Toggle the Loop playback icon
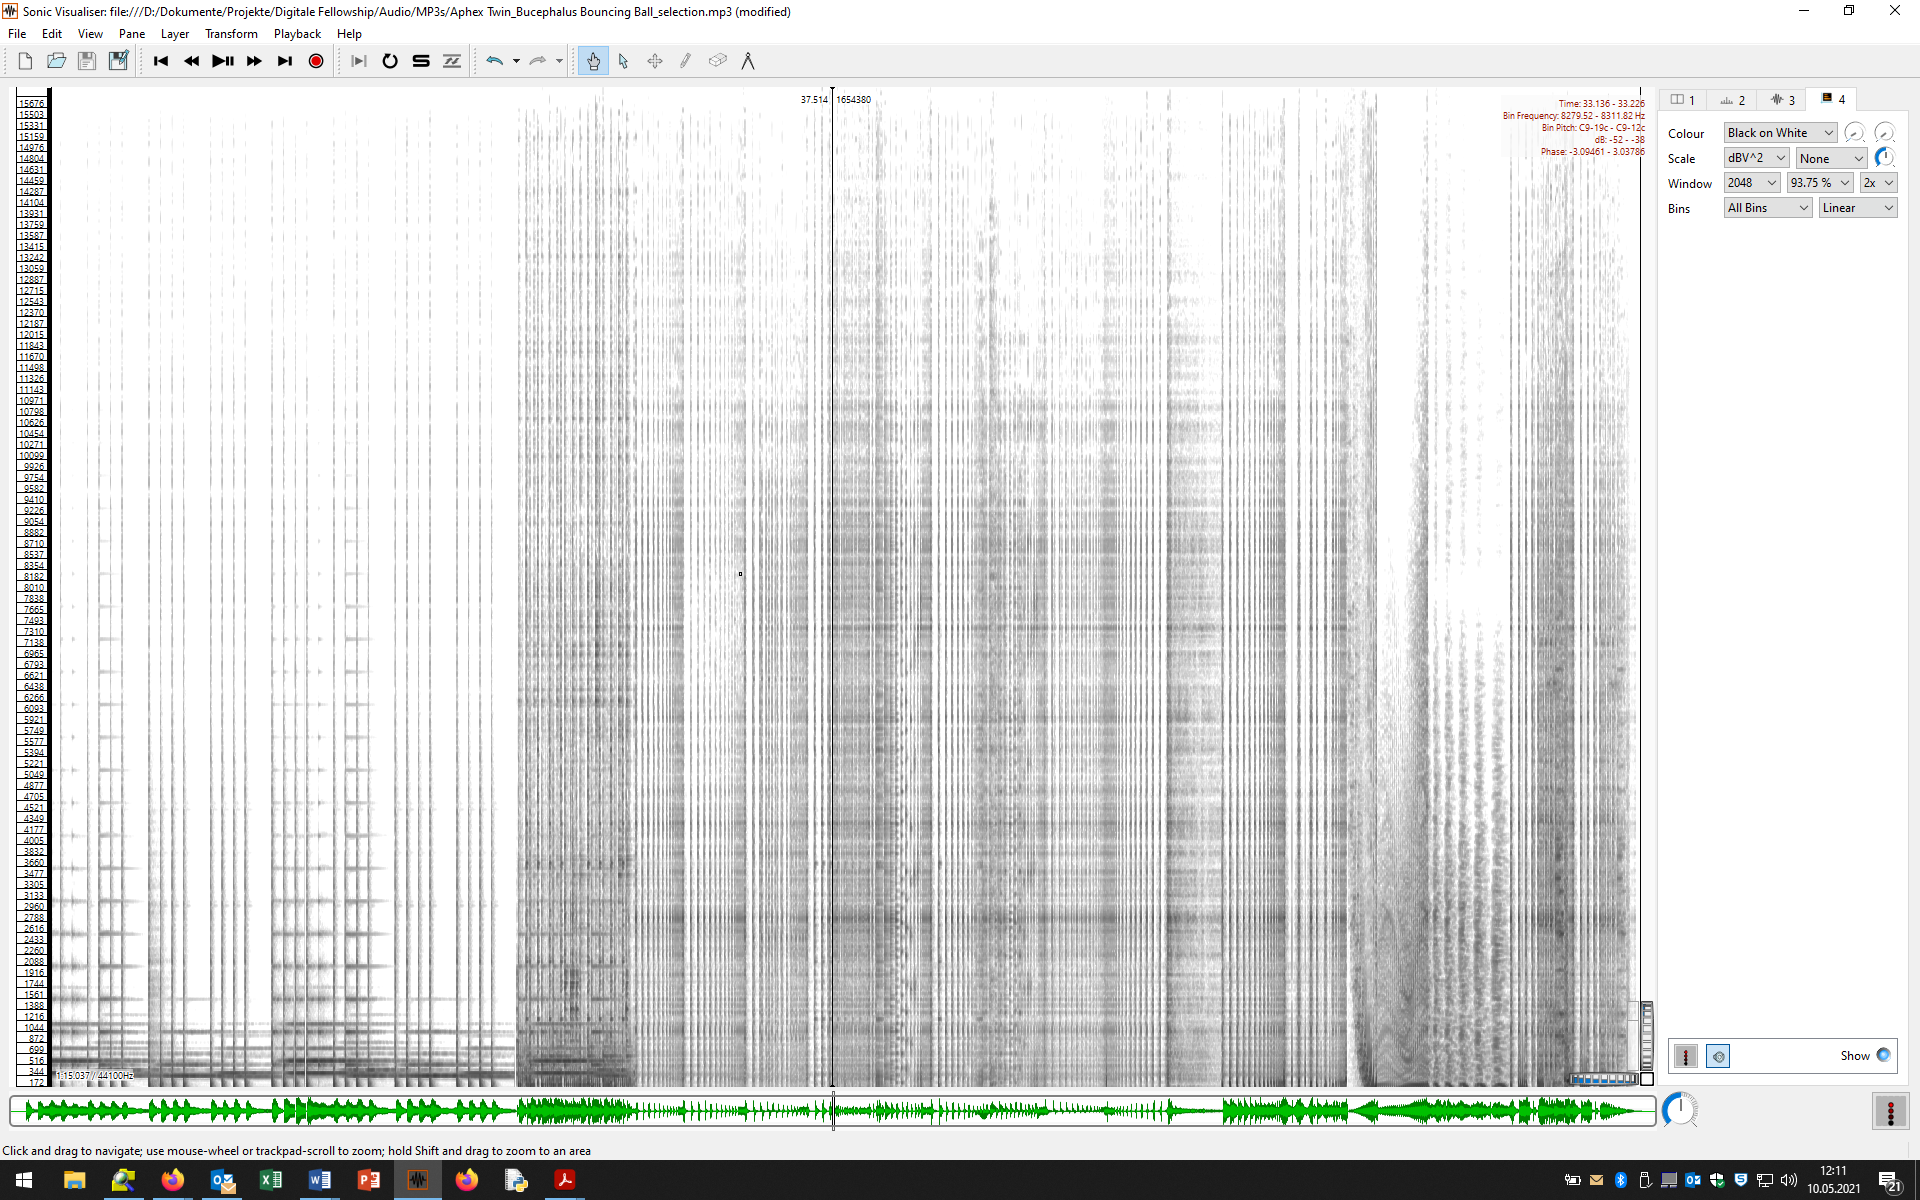The height and width of the screenshot is (1200, 1920). 390,60
